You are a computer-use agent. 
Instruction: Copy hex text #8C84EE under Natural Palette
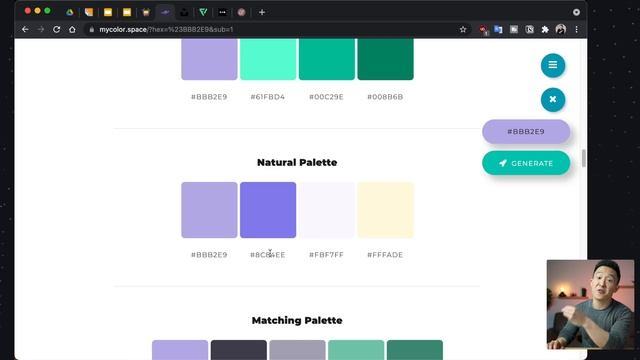[x=268, y=255]
